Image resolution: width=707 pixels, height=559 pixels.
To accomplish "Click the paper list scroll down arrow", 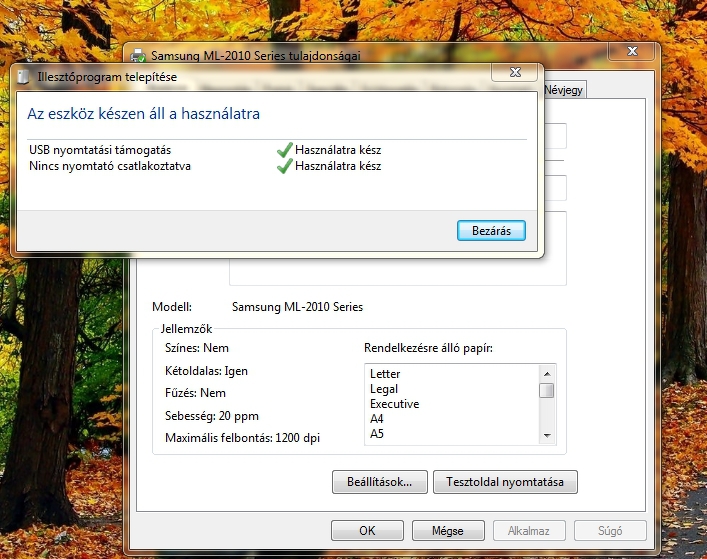I will (547, 435).
